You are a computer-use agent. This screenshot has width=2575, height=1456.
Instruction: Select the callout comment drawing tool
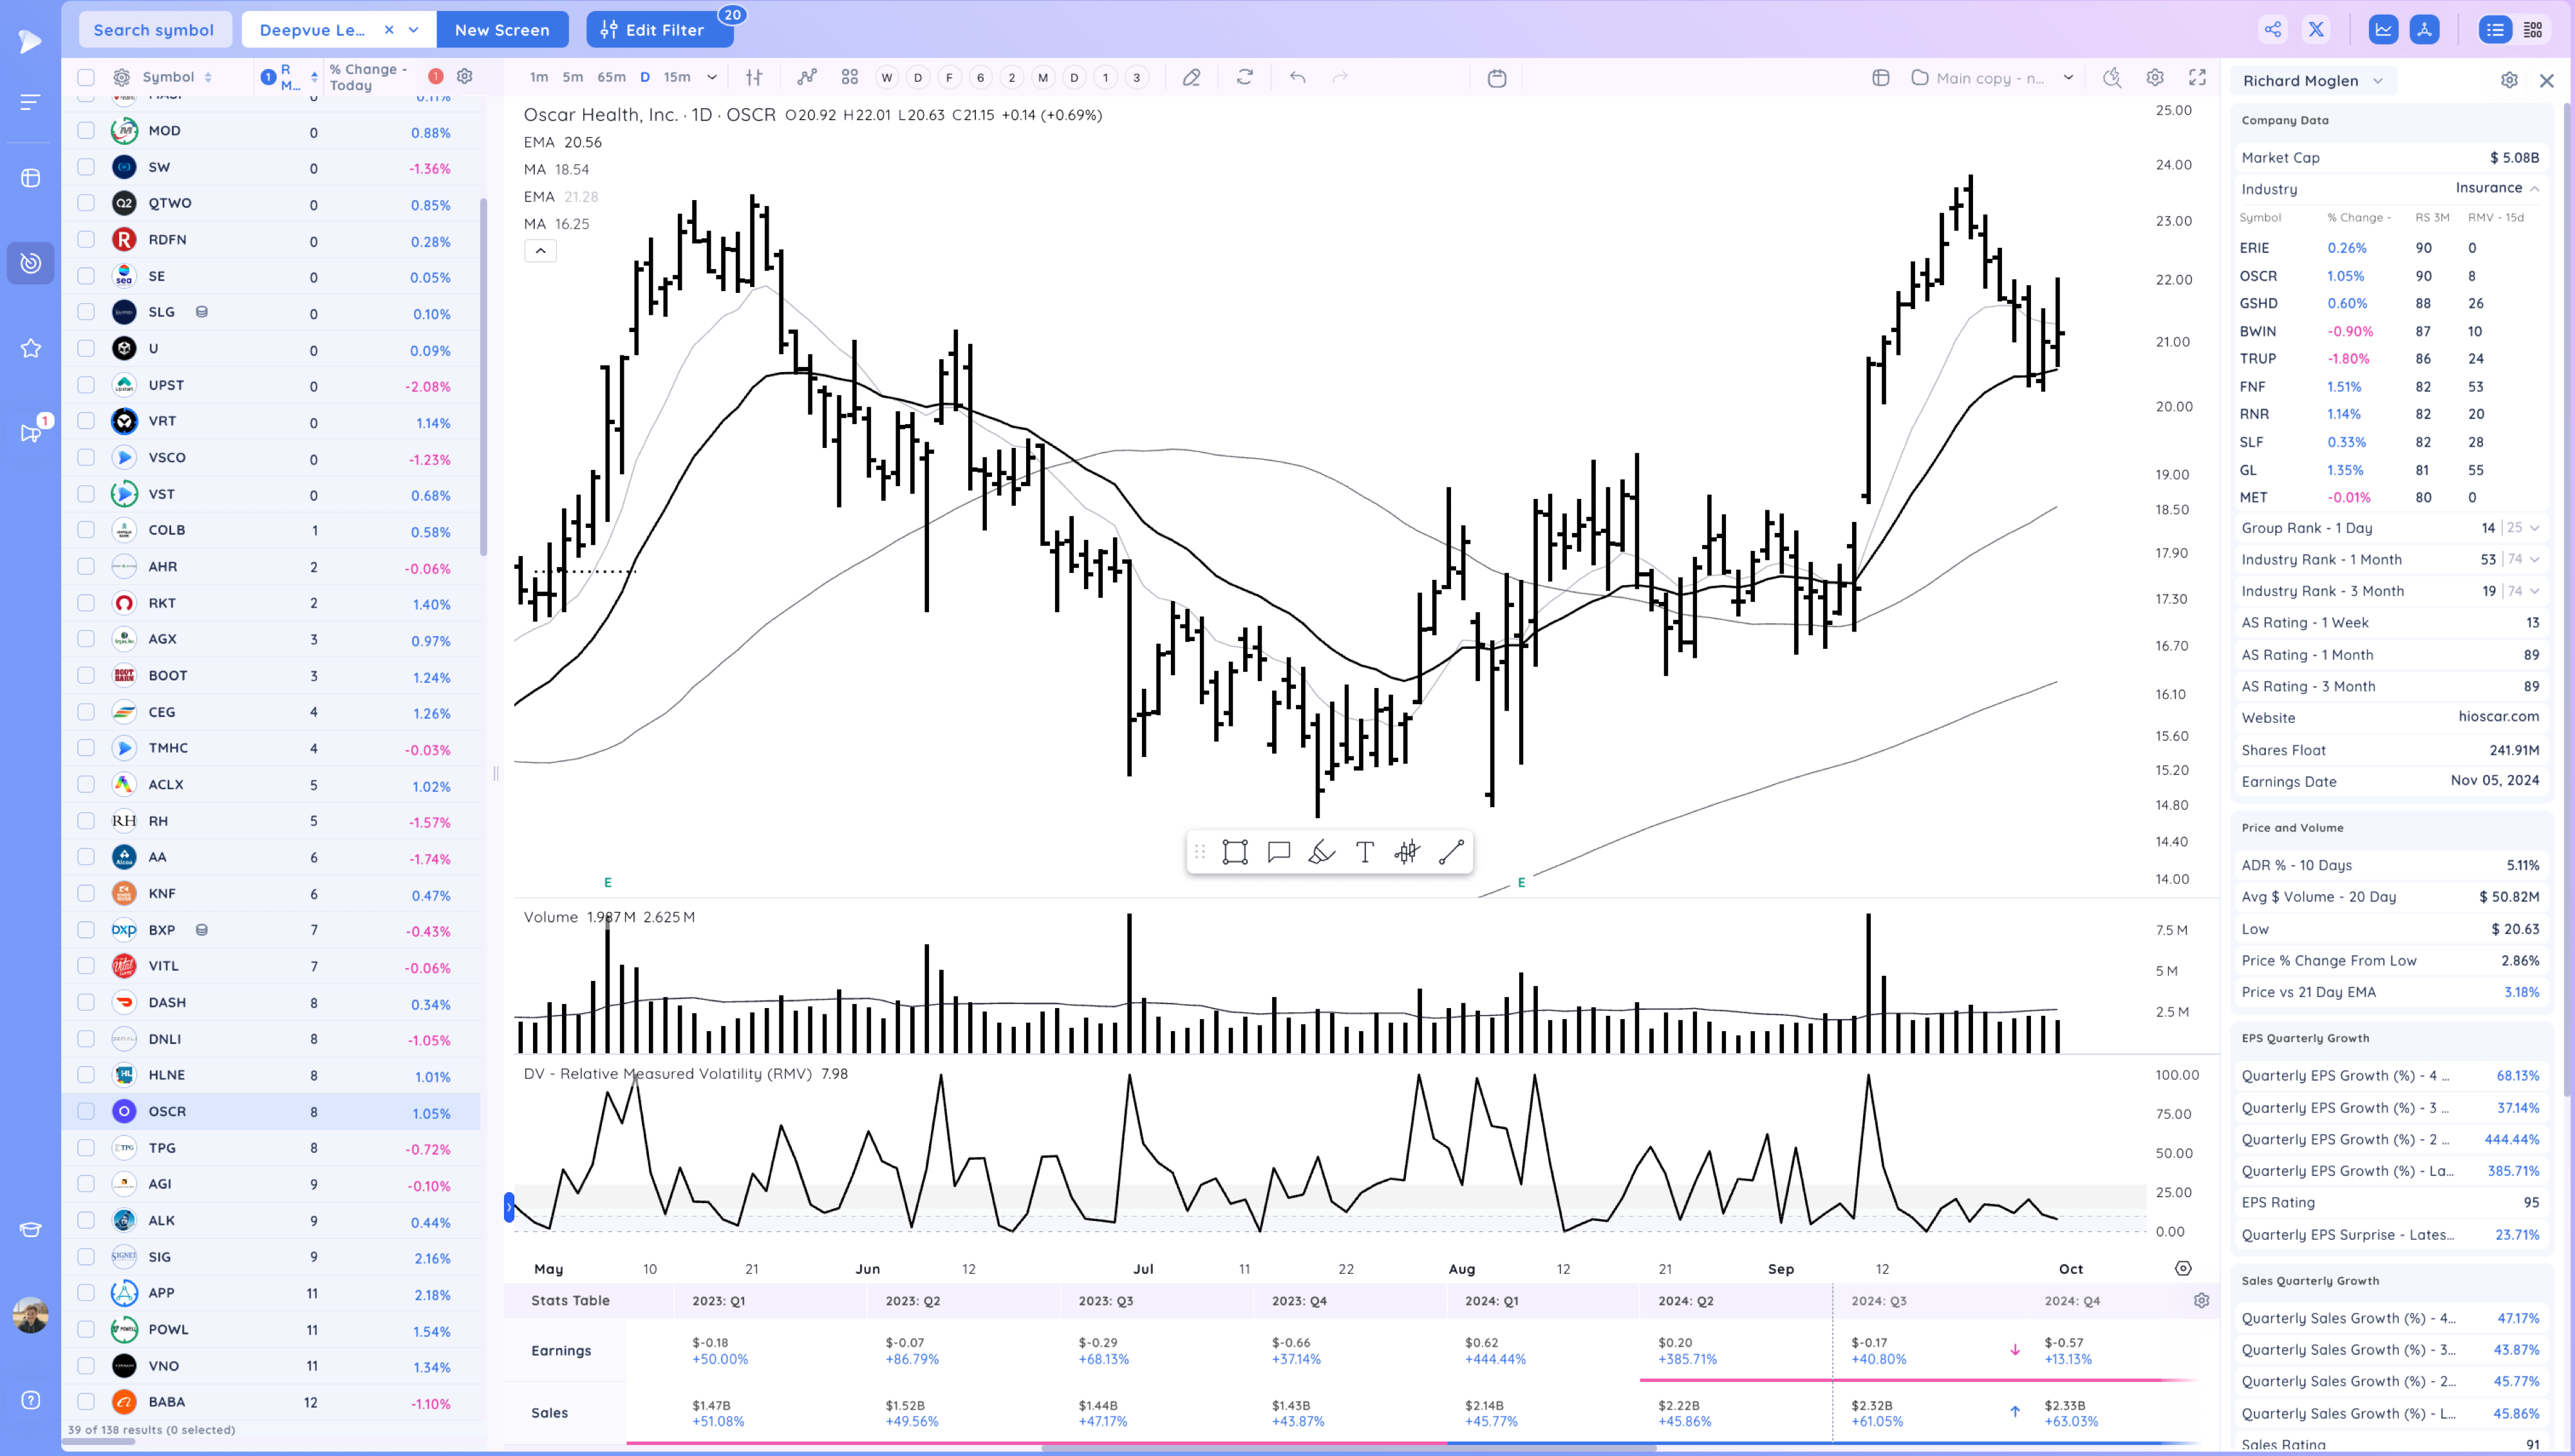point(1278,852)
